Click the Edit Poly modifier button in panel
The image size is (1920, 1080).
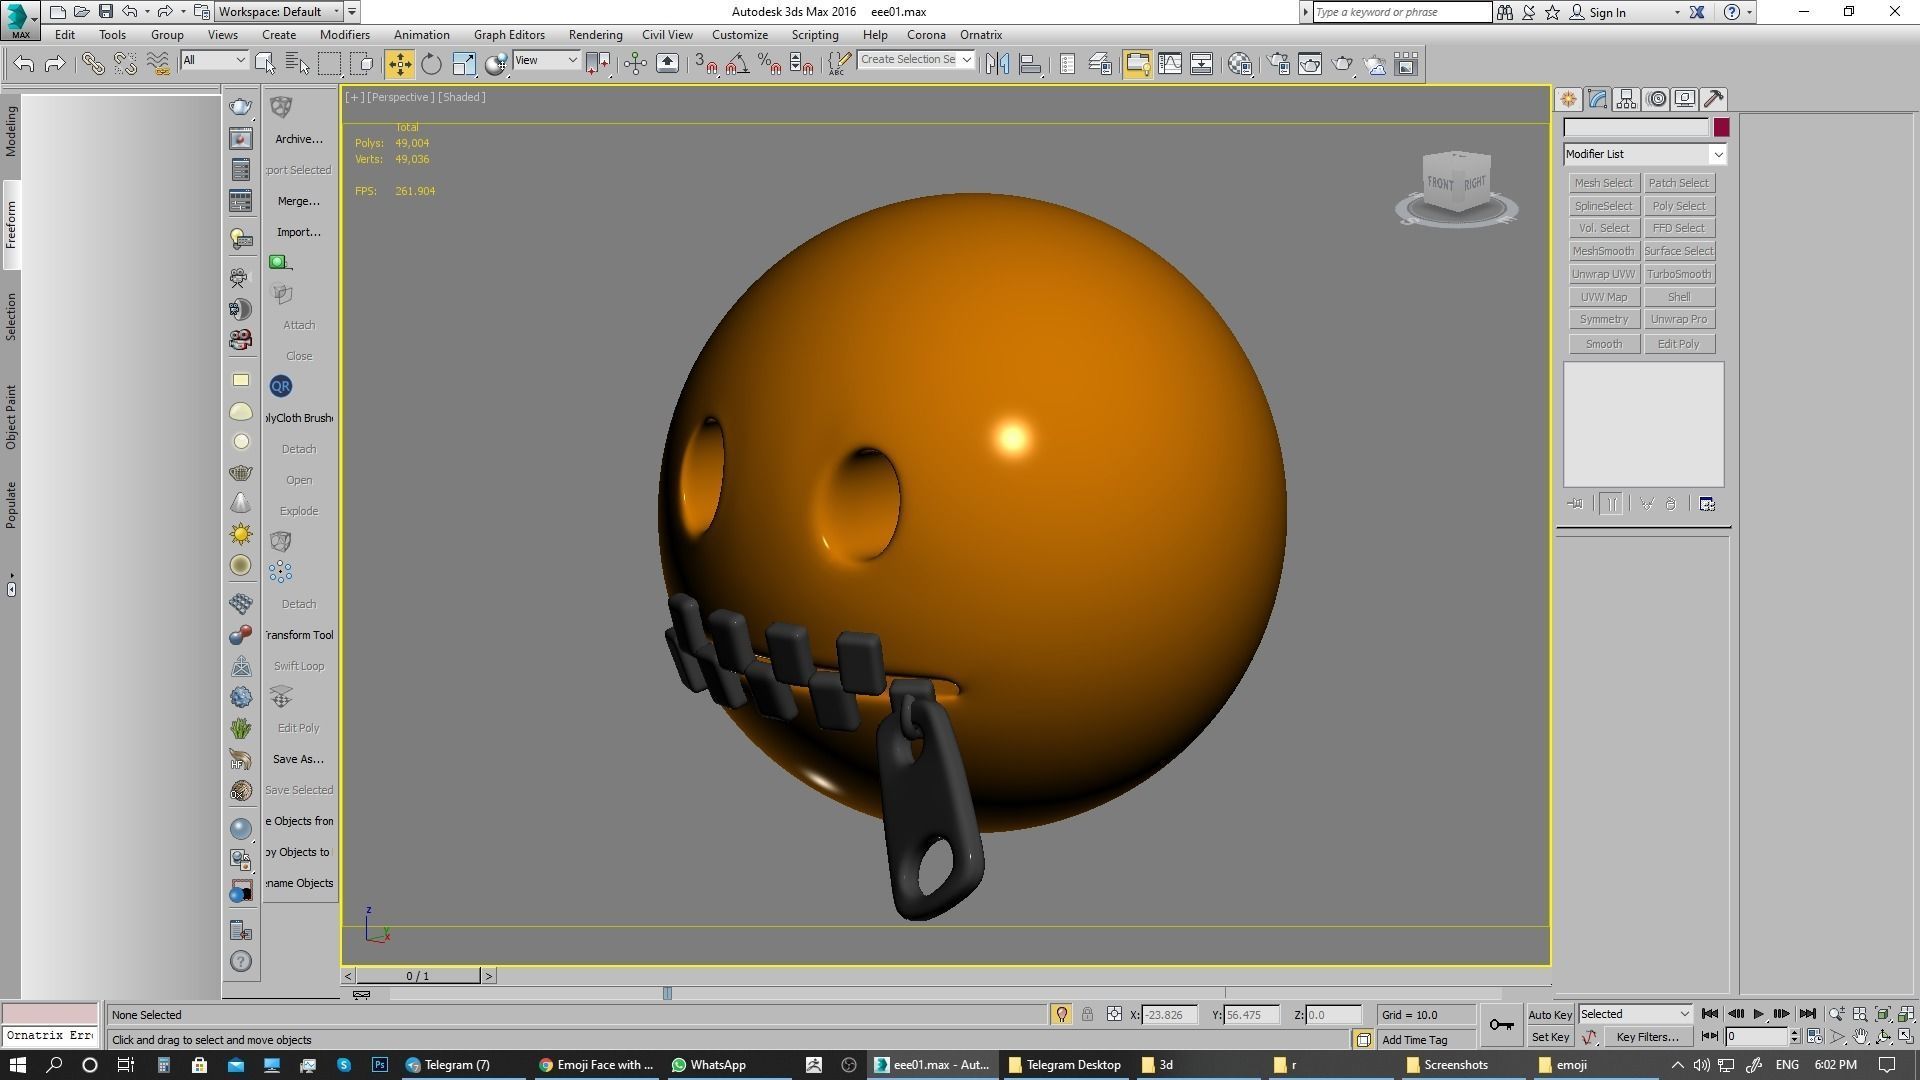click(1678, 344)
